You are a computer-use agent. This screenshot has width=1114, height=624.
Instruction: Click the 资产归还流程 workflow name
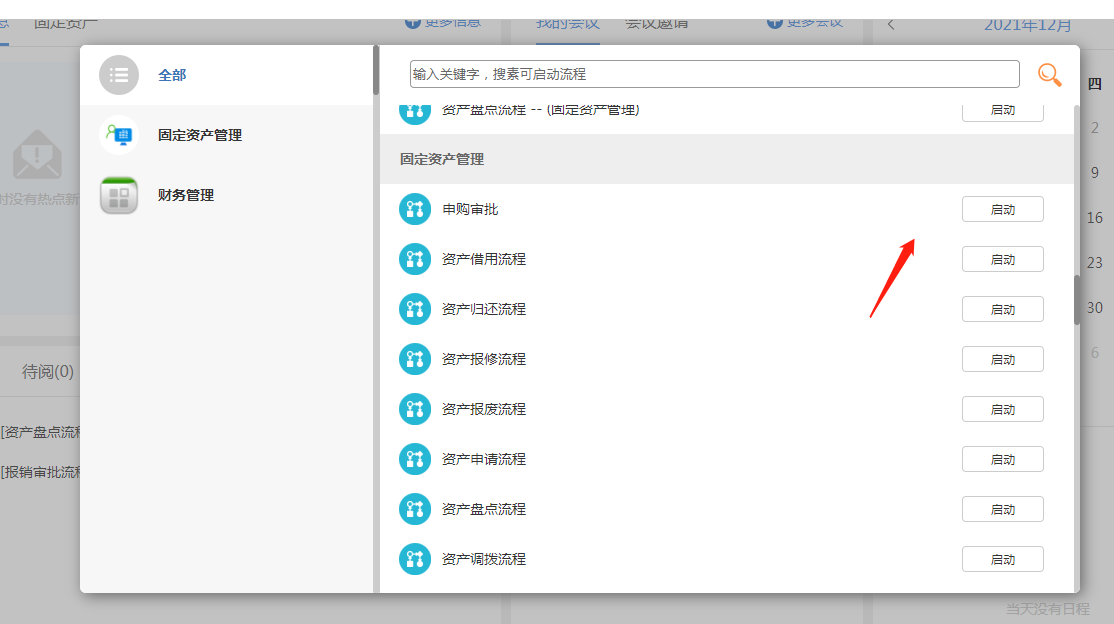(x=484, y=309)
